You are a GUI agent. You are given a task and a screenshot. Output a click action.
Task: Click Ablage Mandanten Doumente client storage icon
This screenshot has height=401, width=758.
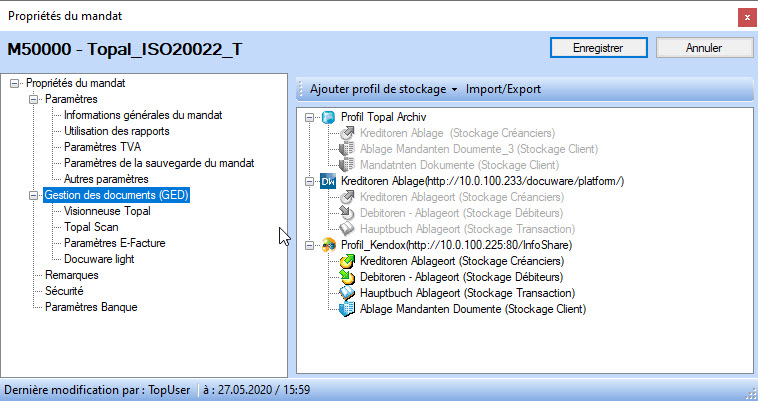pyautogui.click(x=347, y=309)
